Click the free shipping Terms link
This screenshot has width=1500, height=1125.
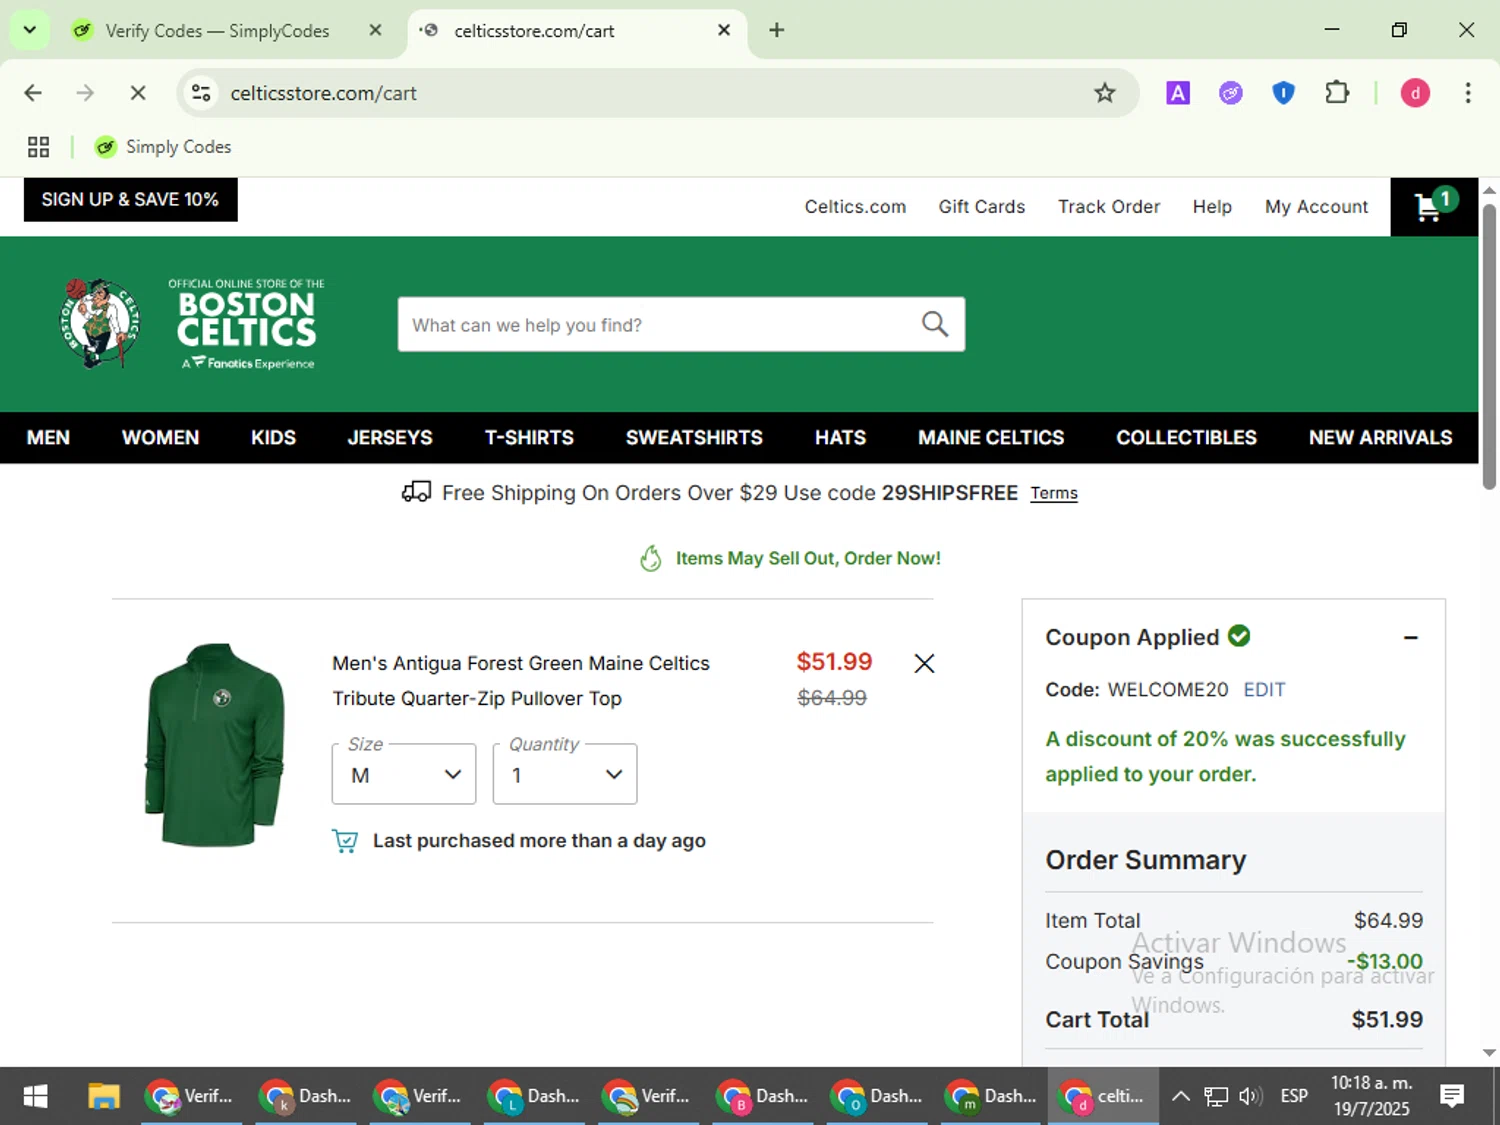coord(1054,493)
